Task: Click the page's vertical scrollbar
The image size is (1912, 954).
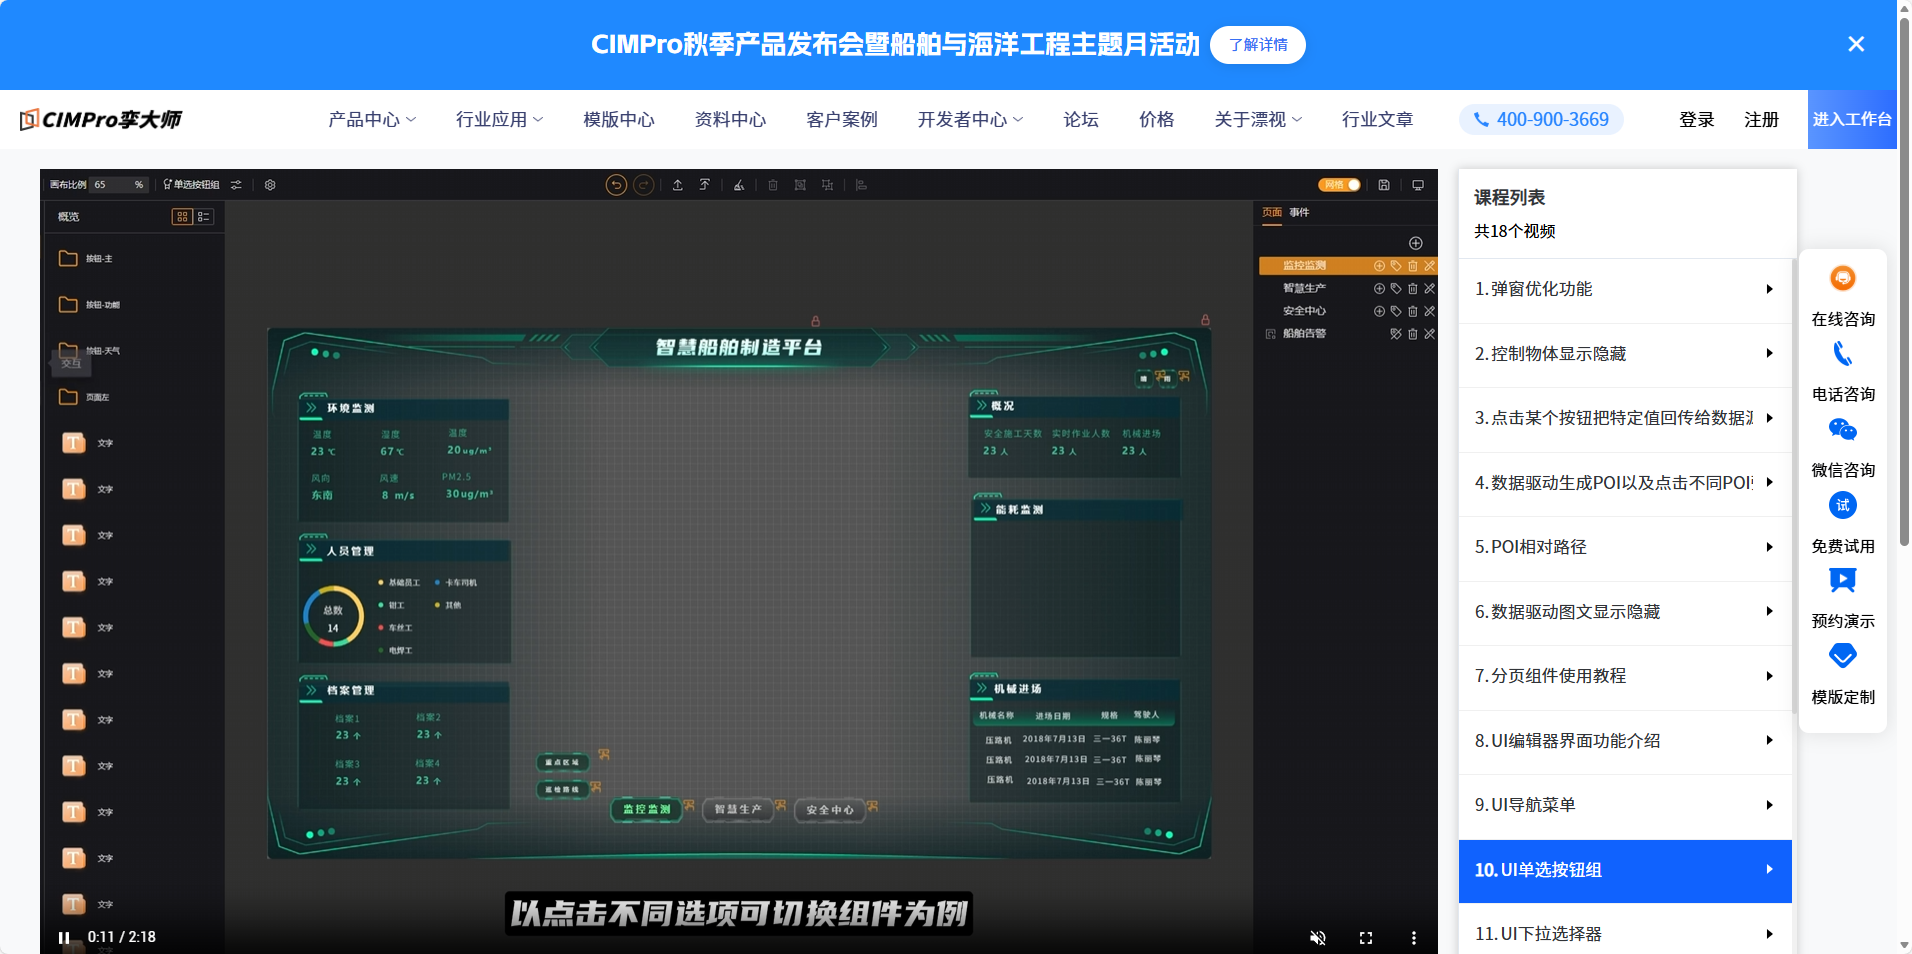Action: click(1904, 280)
